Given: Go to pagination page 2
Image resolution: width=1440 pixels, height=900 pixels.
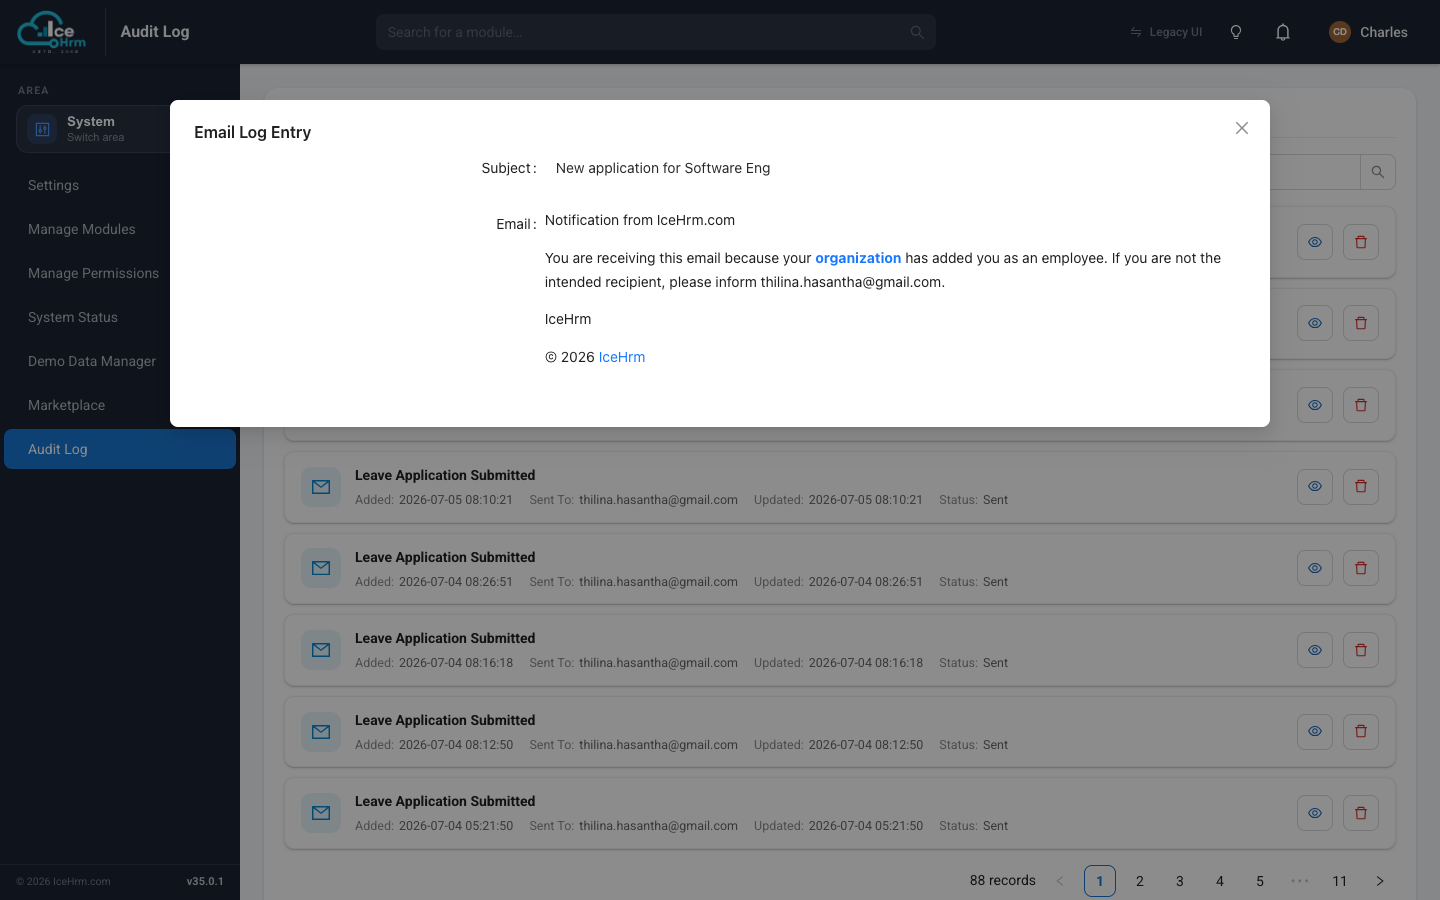Looking at the screenshot, I should pos(1140,881).
